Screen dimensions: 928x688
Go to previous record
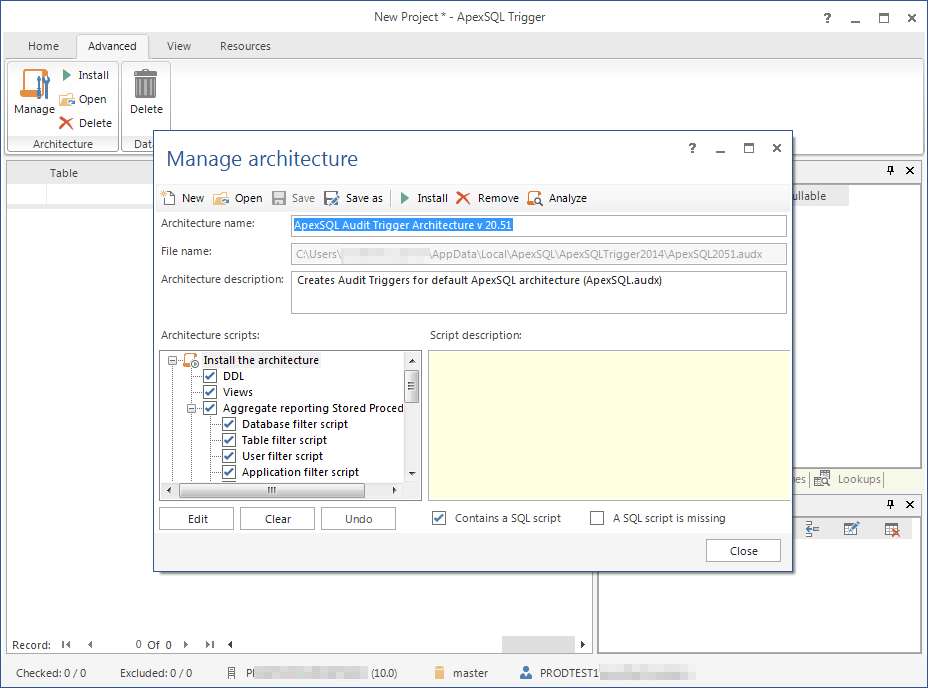[x=90, y=644]
